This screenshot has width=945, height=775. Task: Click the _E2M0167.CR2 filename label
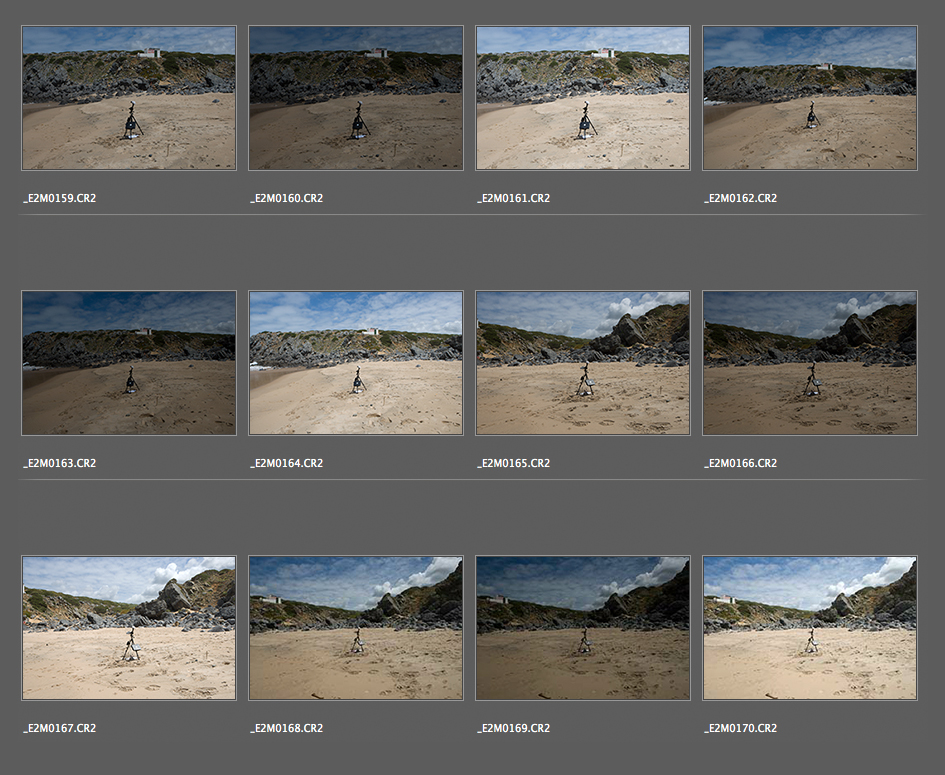pyautogui.click(x=60, y=729)
